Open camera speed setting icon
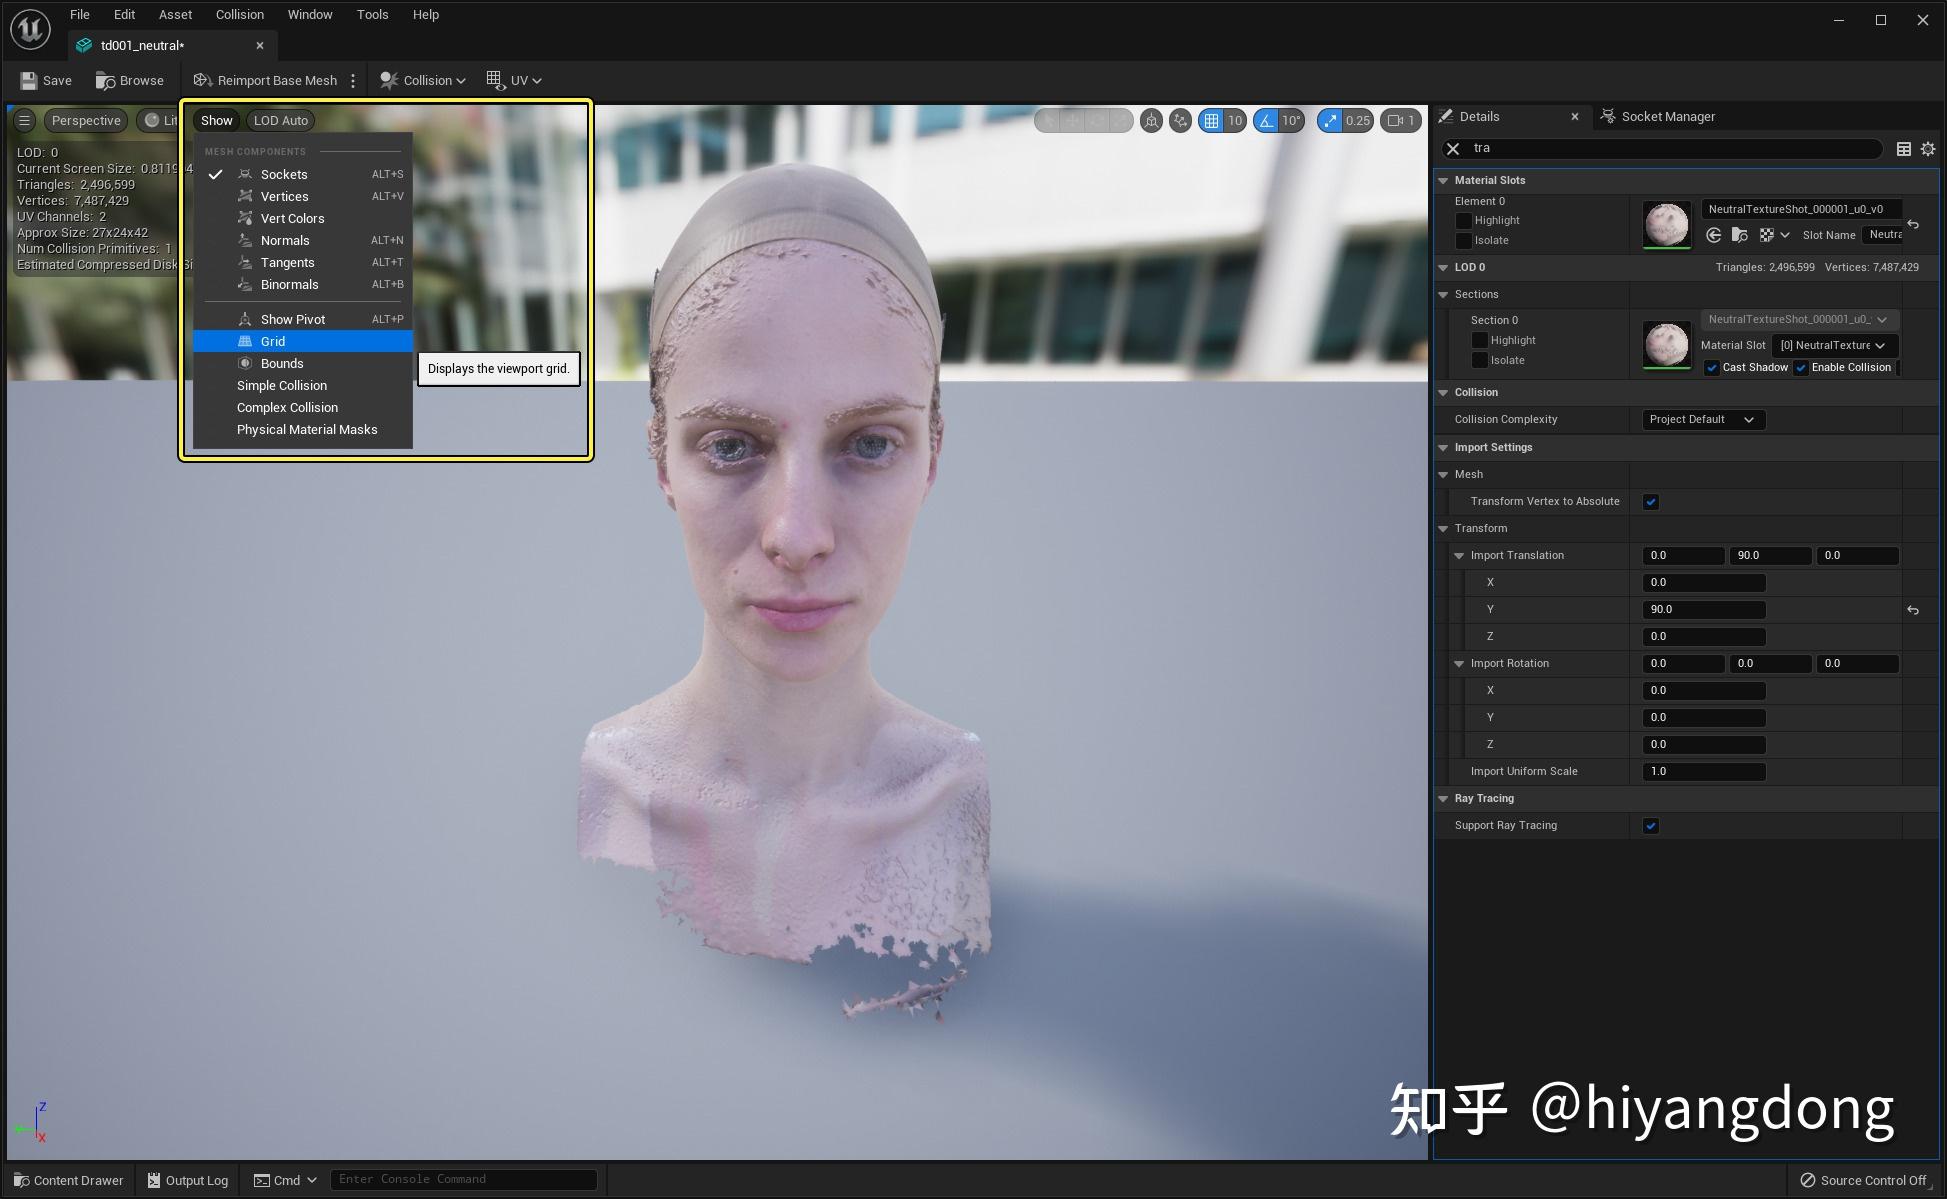Screen dimensions: 1947x1199 (1400, 121)
